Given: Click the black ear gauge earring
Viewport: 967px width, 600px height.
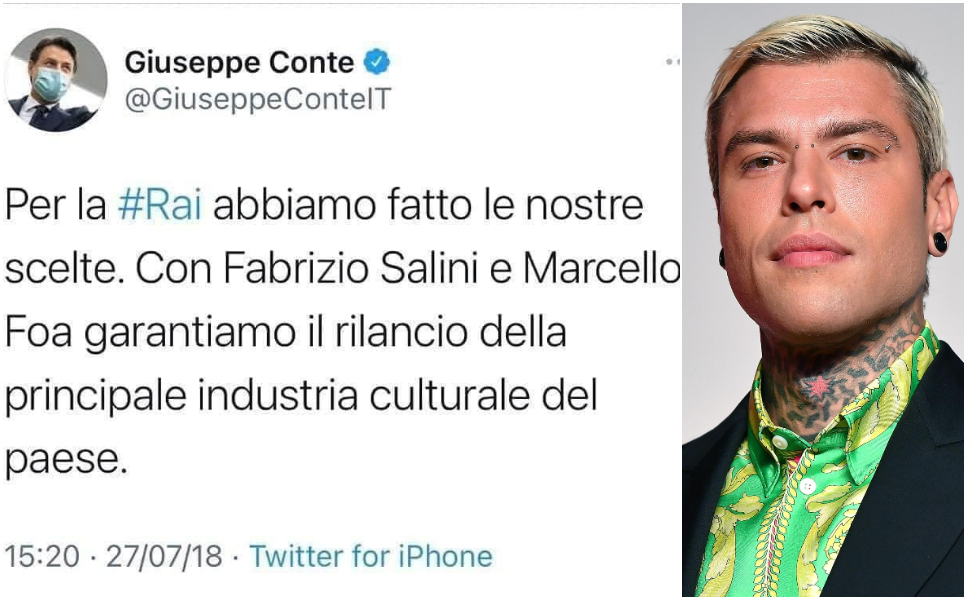Looking at the screenshot, I should 938,242.
